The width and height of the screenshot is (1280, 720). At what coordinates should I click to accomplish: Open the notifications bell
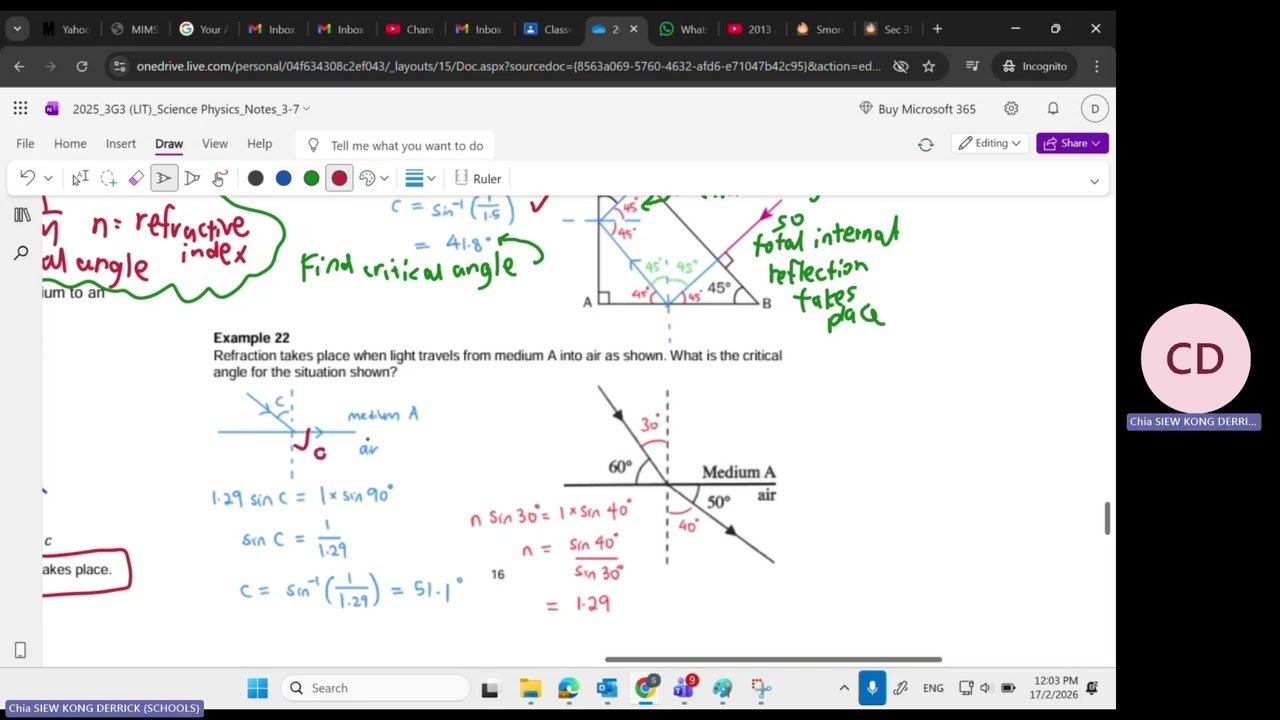click(x=1053, y=108)
